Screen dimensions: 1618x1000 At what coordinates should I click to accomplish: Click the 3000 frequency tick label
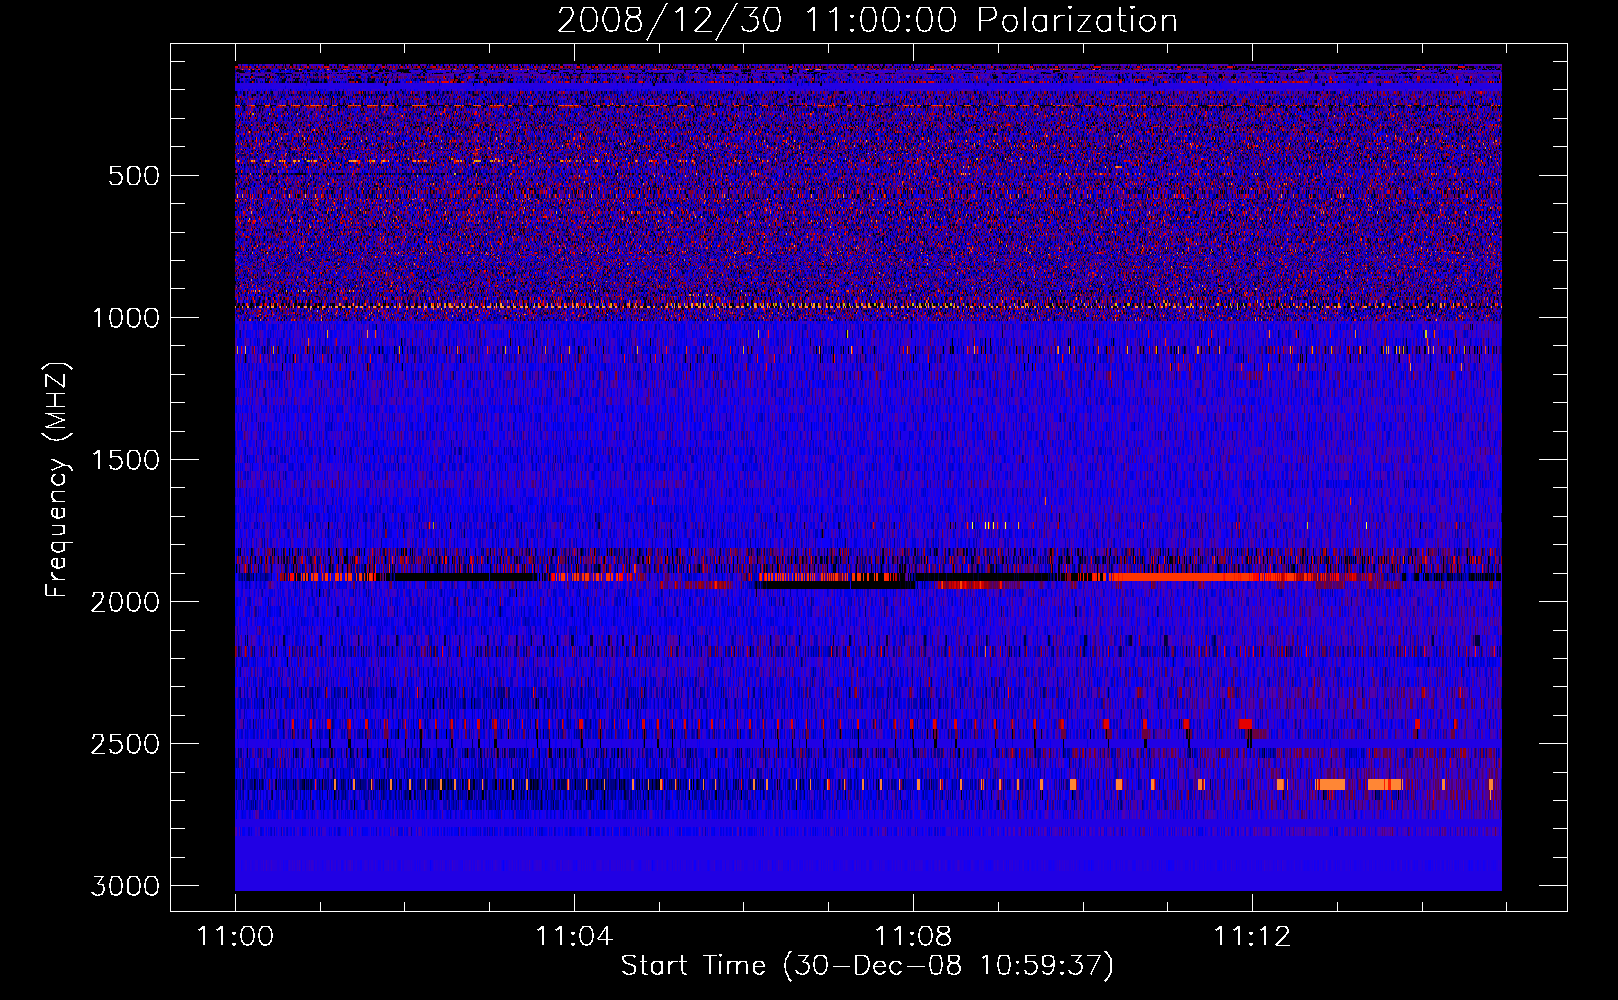tap(125, 886)
